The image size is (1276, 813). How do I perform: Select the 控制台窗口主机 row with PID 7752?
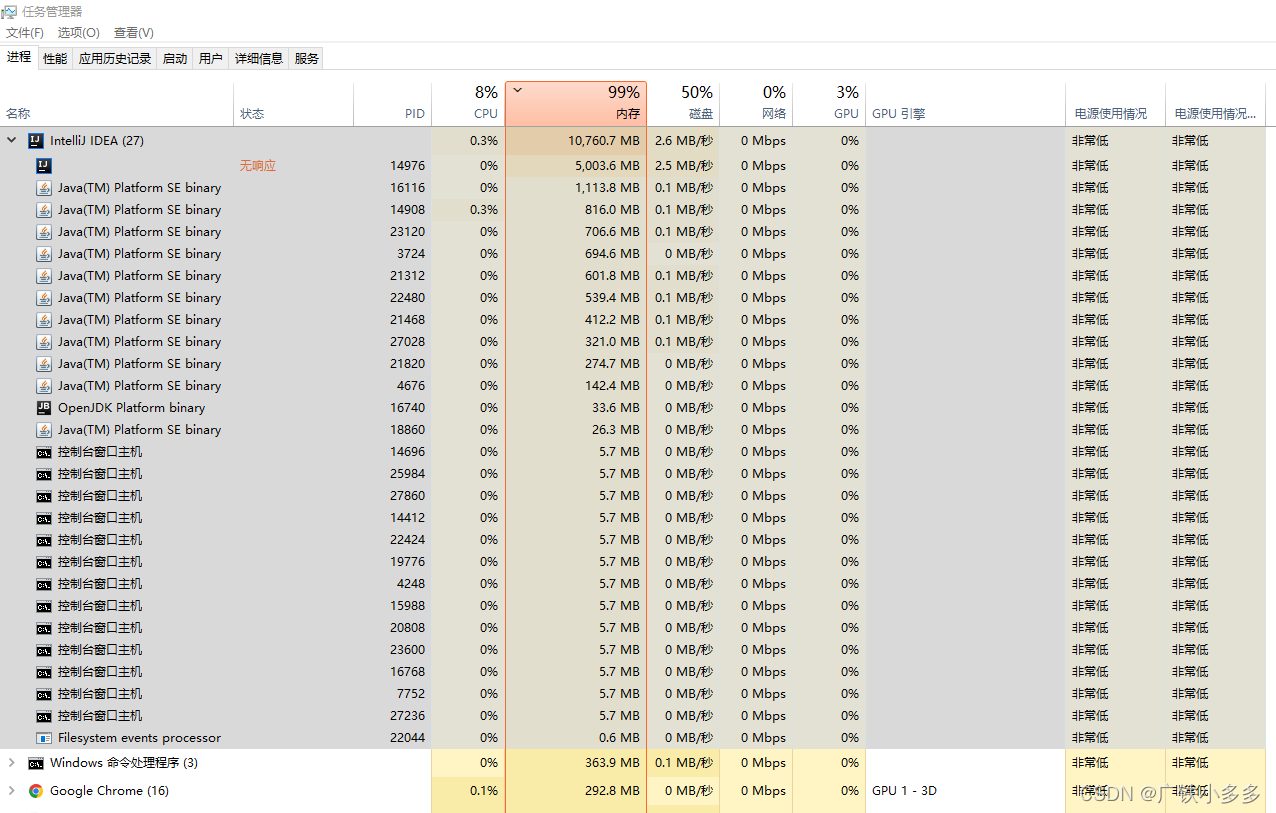pos(632,694)
